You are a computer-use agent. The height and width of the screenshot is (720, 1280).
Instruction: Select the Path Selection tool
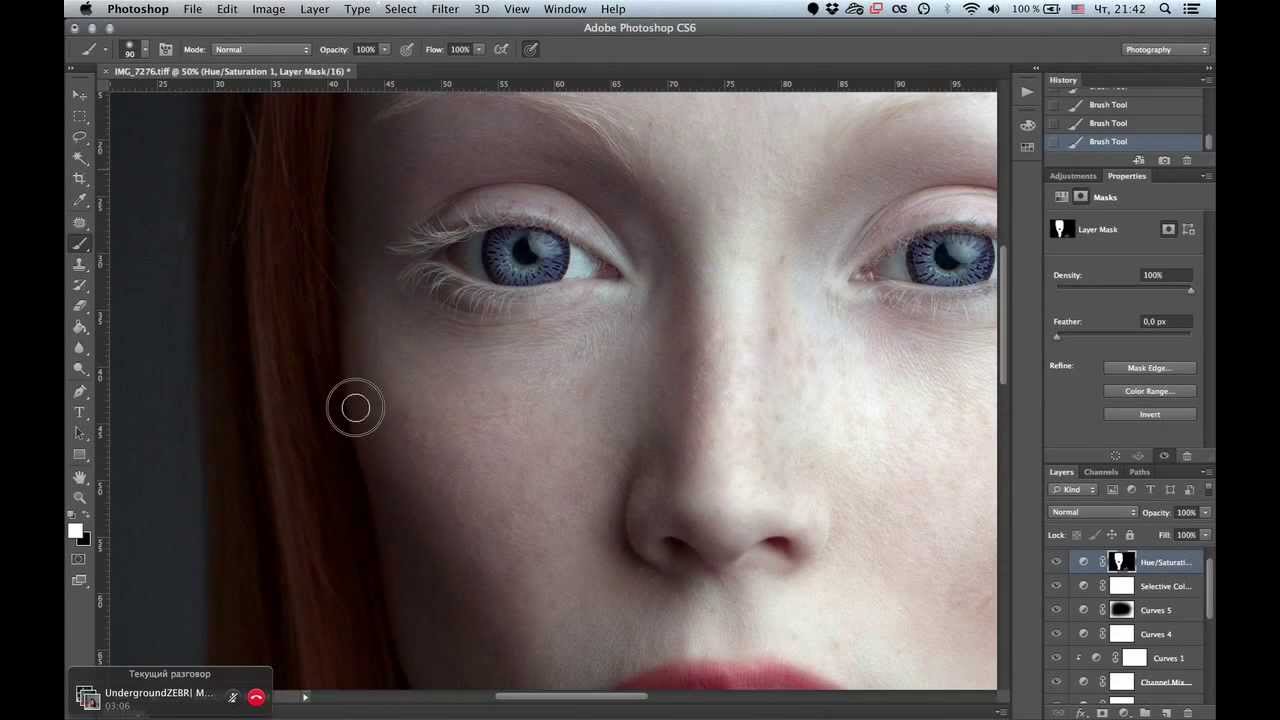coord(80,433)
